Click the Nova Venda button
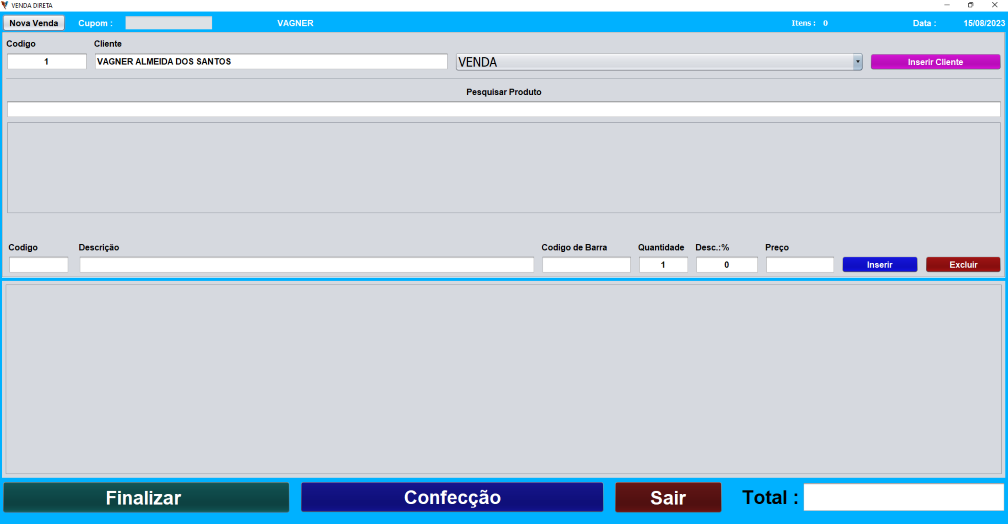 point(34,23)
